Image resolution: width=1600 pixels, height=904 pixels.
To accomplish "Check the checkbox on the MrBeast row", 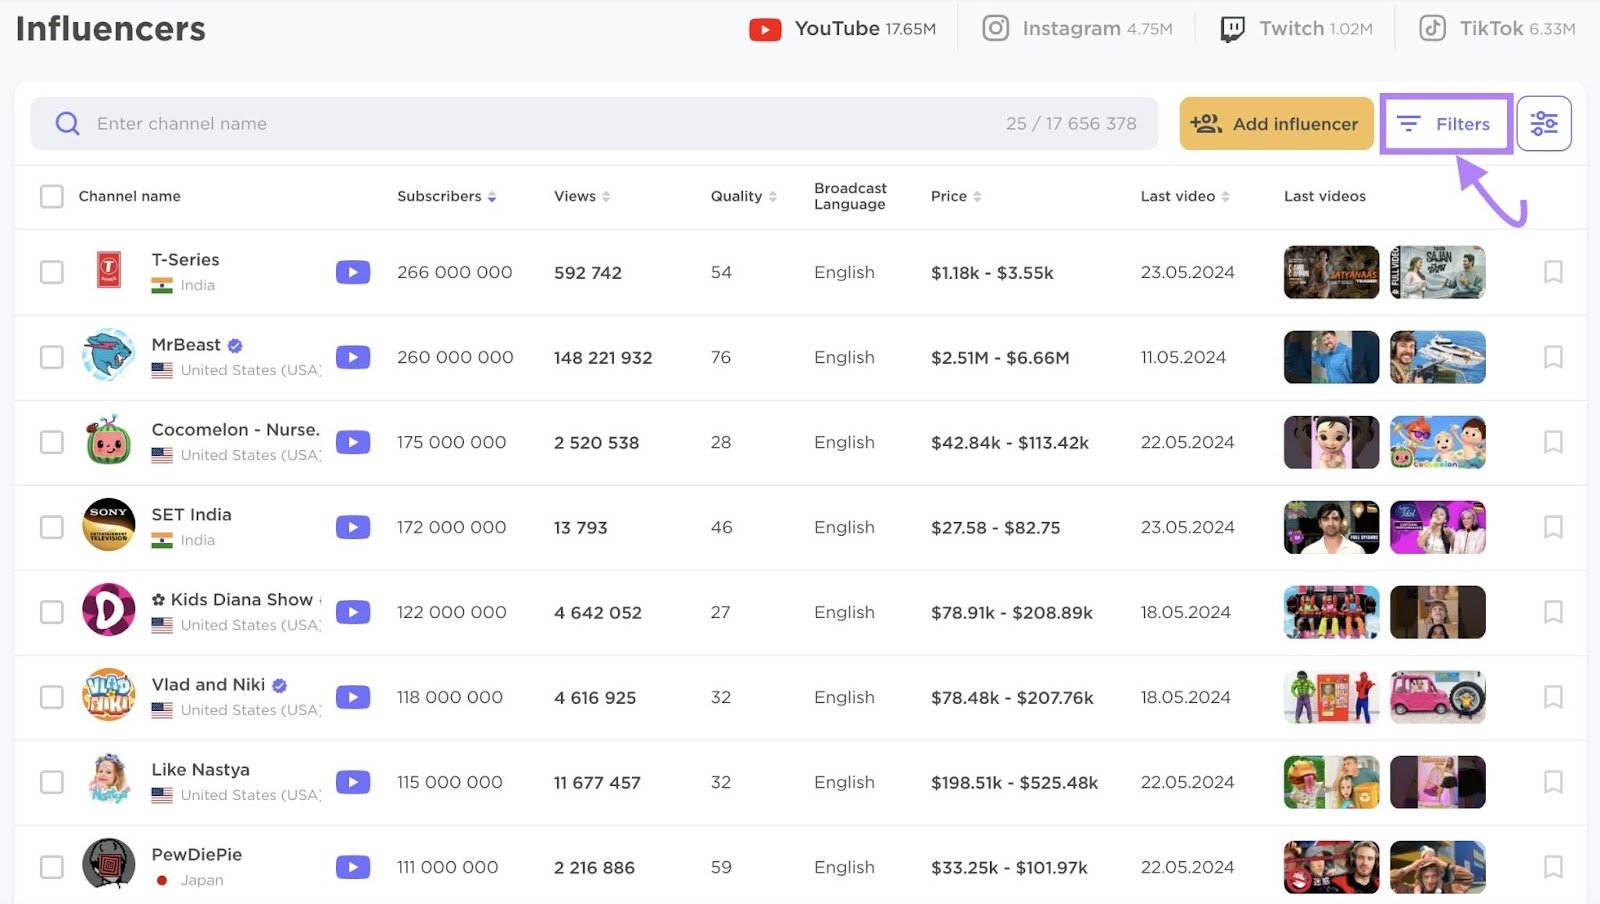I will (51, 357).
